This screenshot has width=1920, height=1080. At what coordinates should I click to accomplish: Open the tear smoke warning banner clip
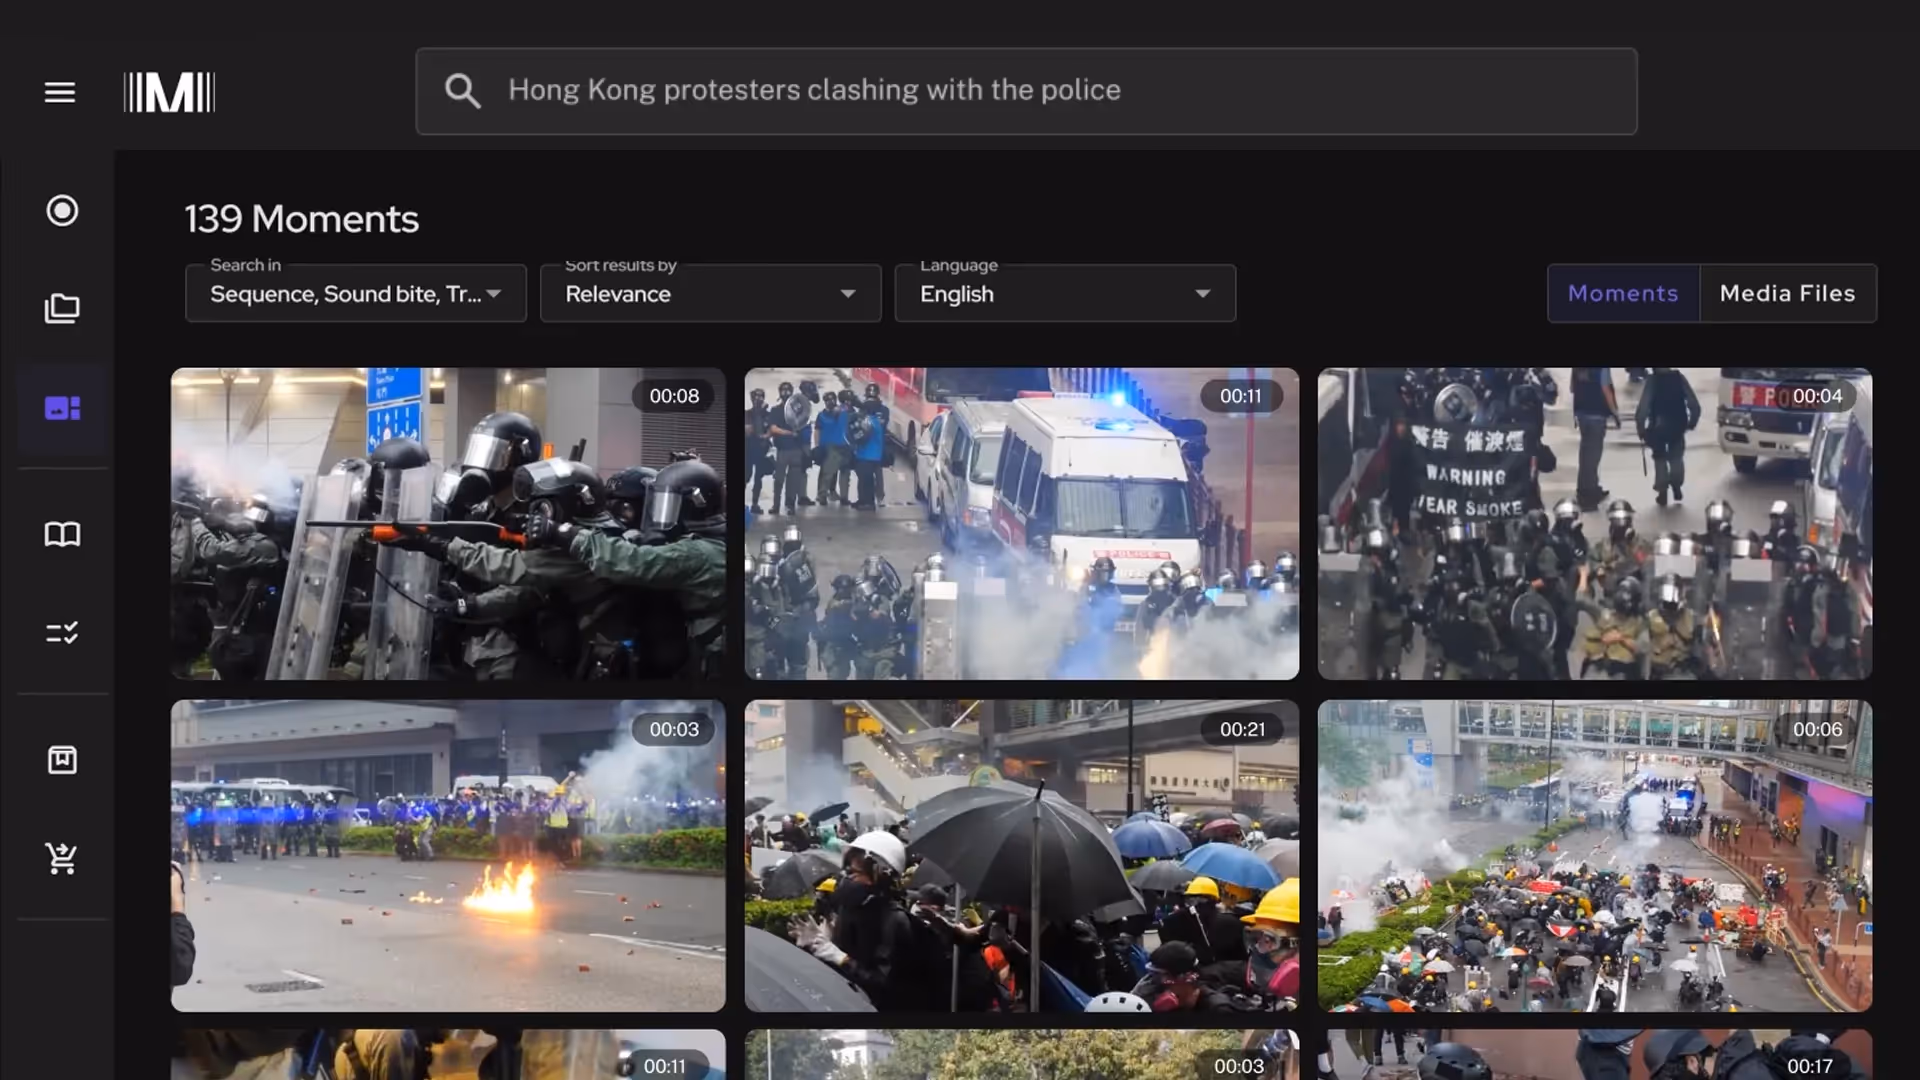[1594, 524]
